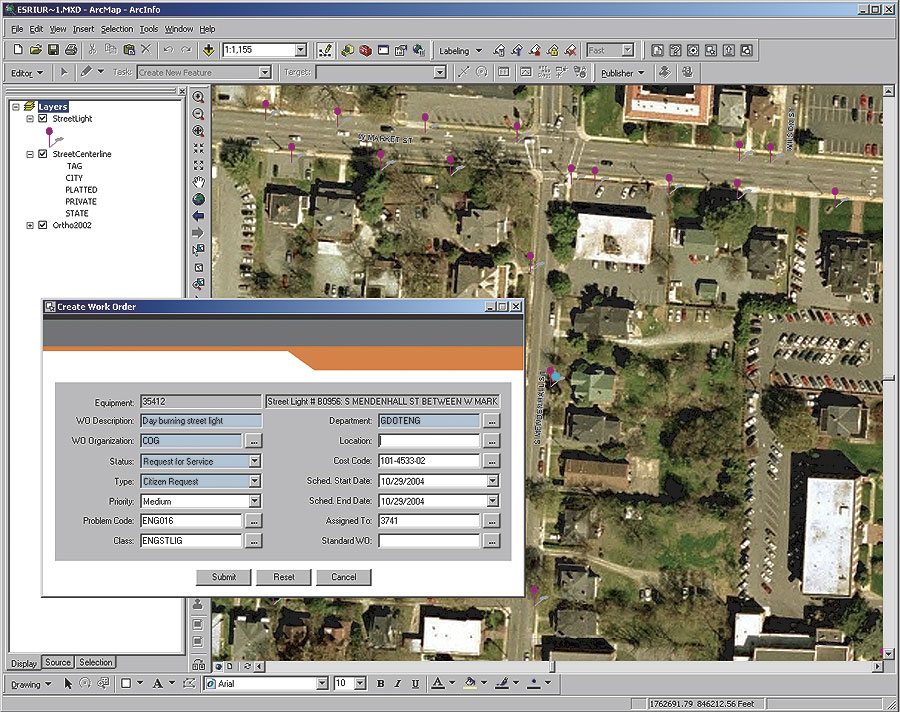Screen dimensions: 900x712
Task: Click the Location input field
Action: (428, 441)
